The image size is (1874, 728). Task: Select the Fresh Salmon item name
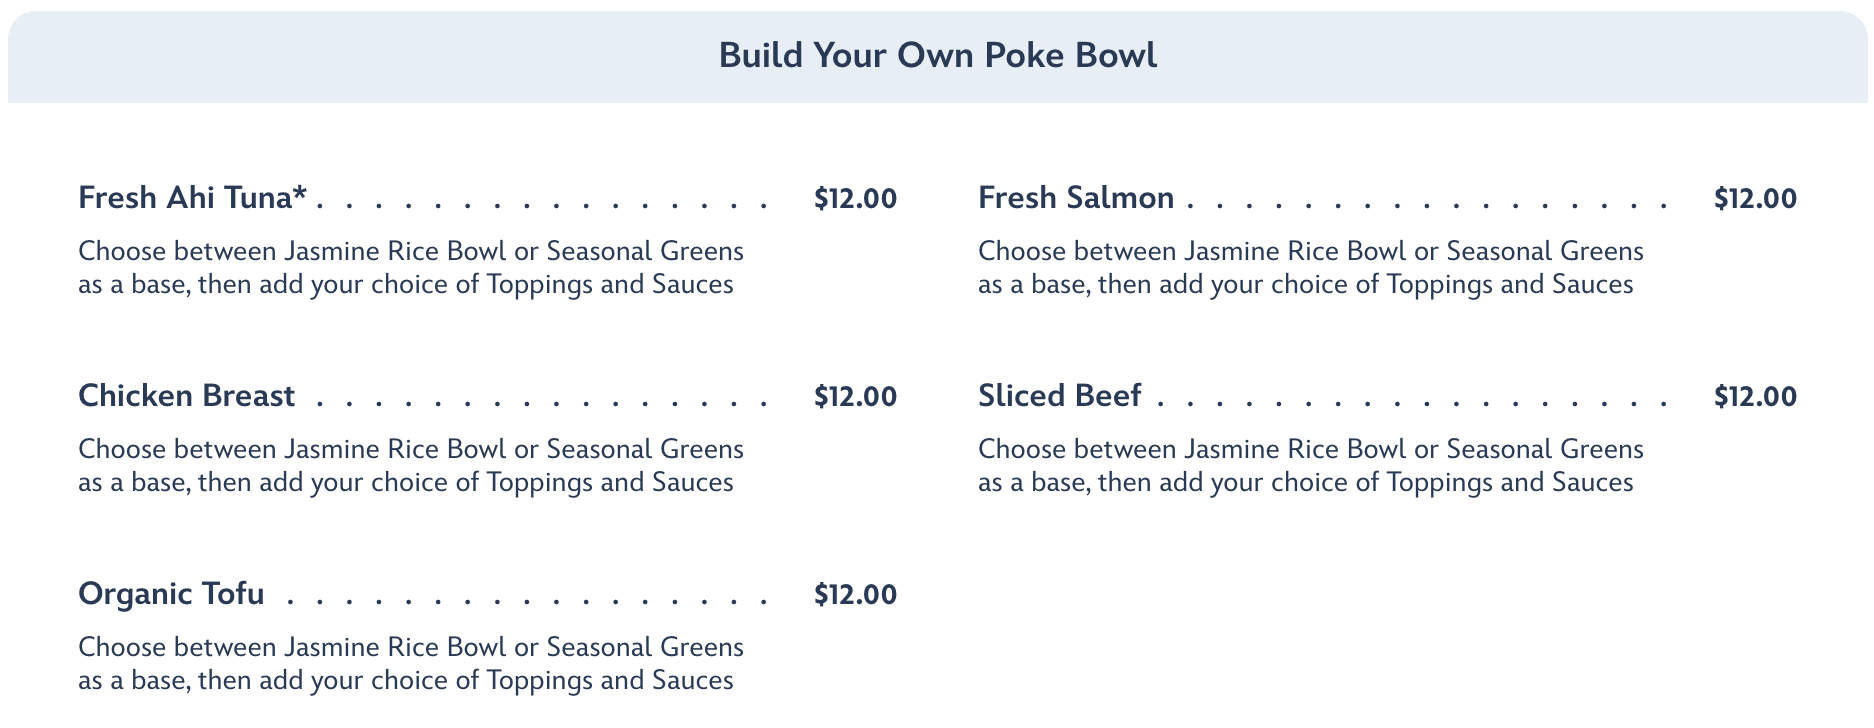coord(1075,198)
